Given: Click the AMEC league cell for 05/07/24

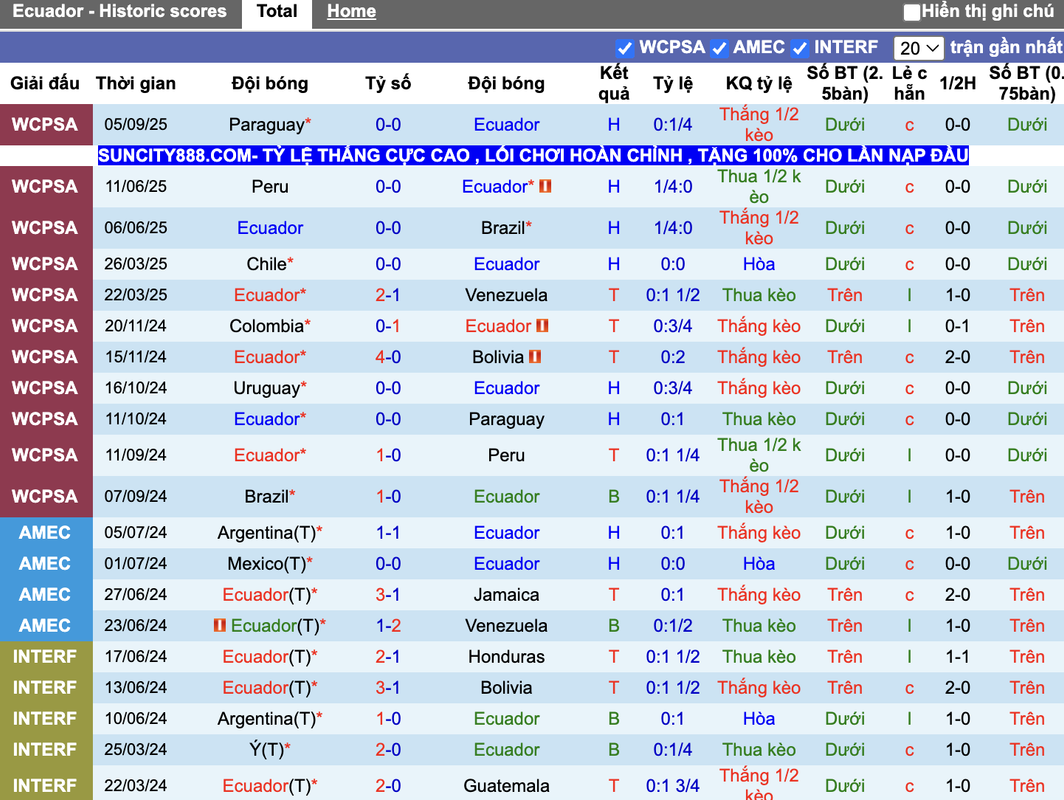Looking at the screenshot, I should point(45,533).
